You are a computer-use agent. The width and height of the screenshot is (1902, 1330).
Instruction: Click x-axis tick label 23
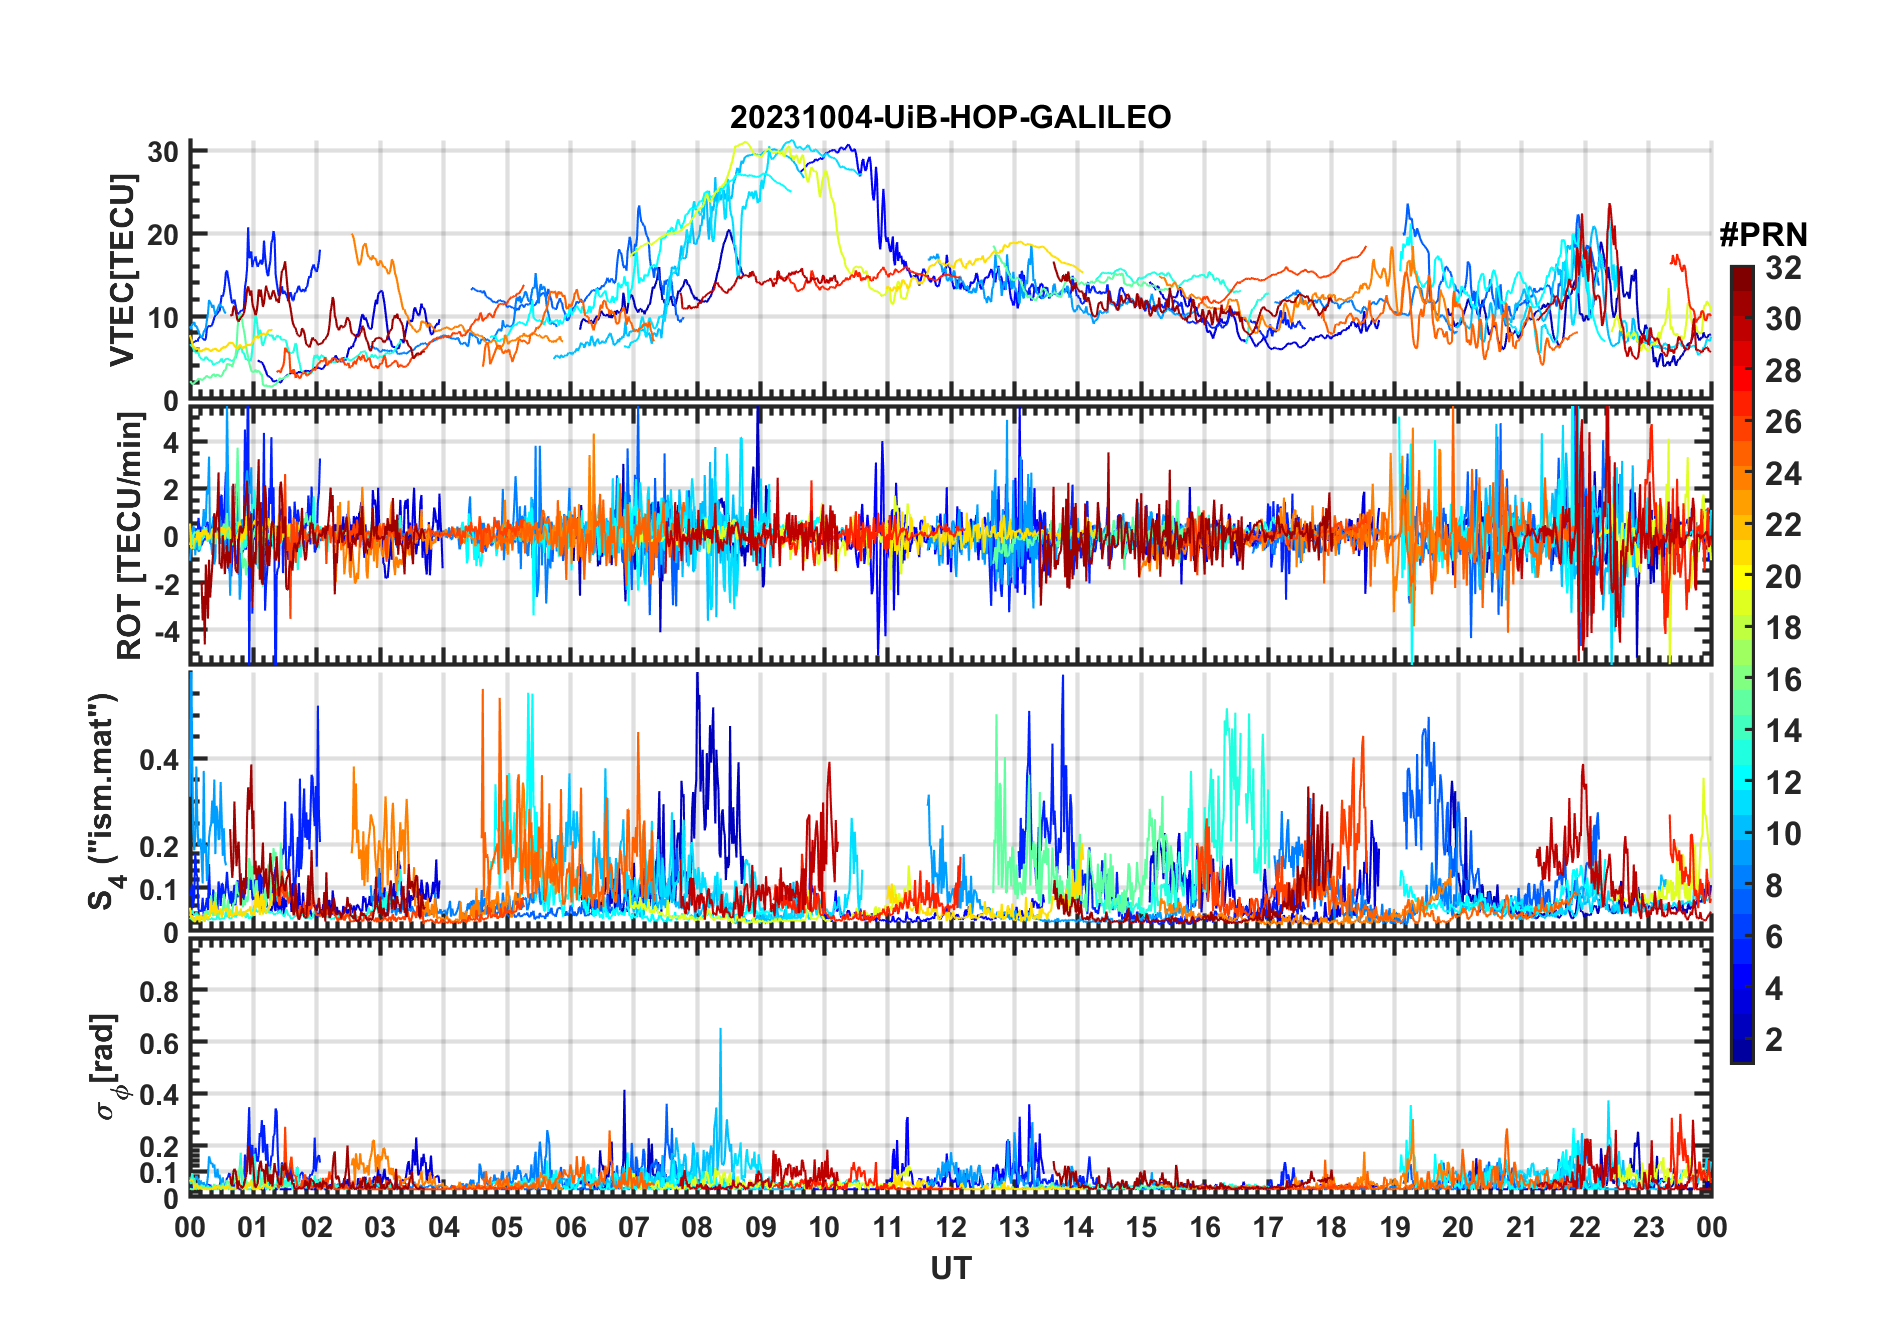coord(1648,1227)
